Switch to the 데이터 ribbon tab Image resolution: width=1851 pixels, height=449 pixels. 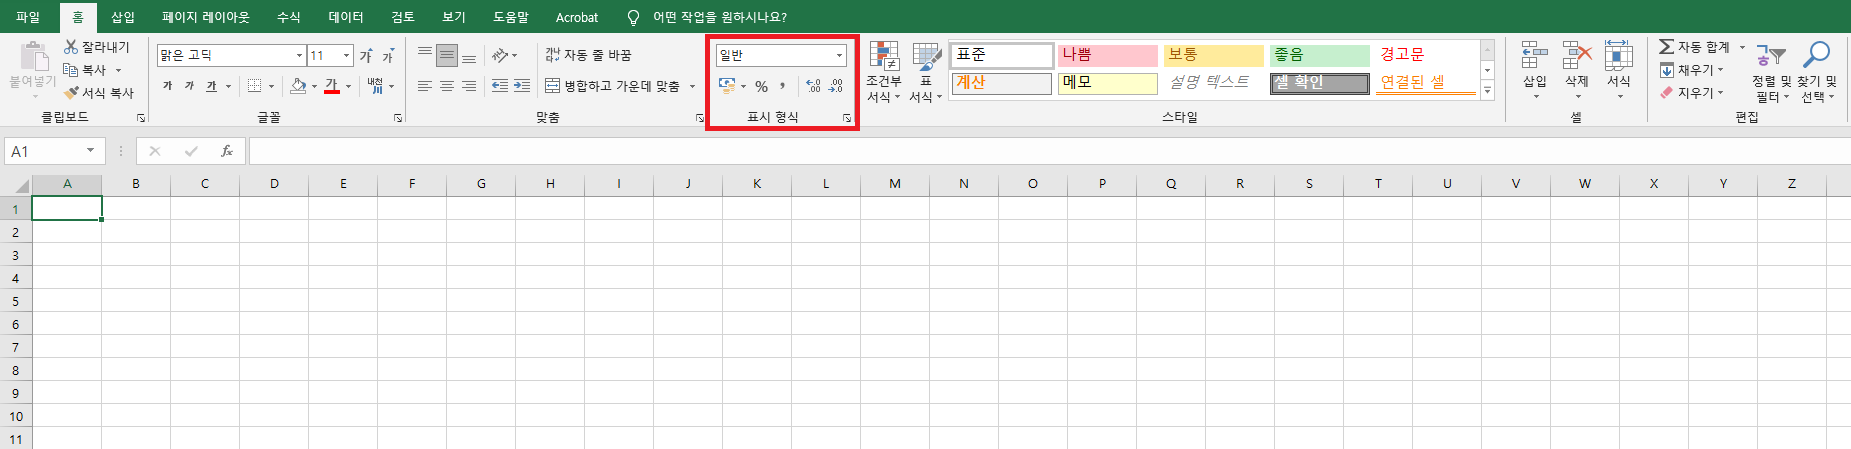coord(346,17)
